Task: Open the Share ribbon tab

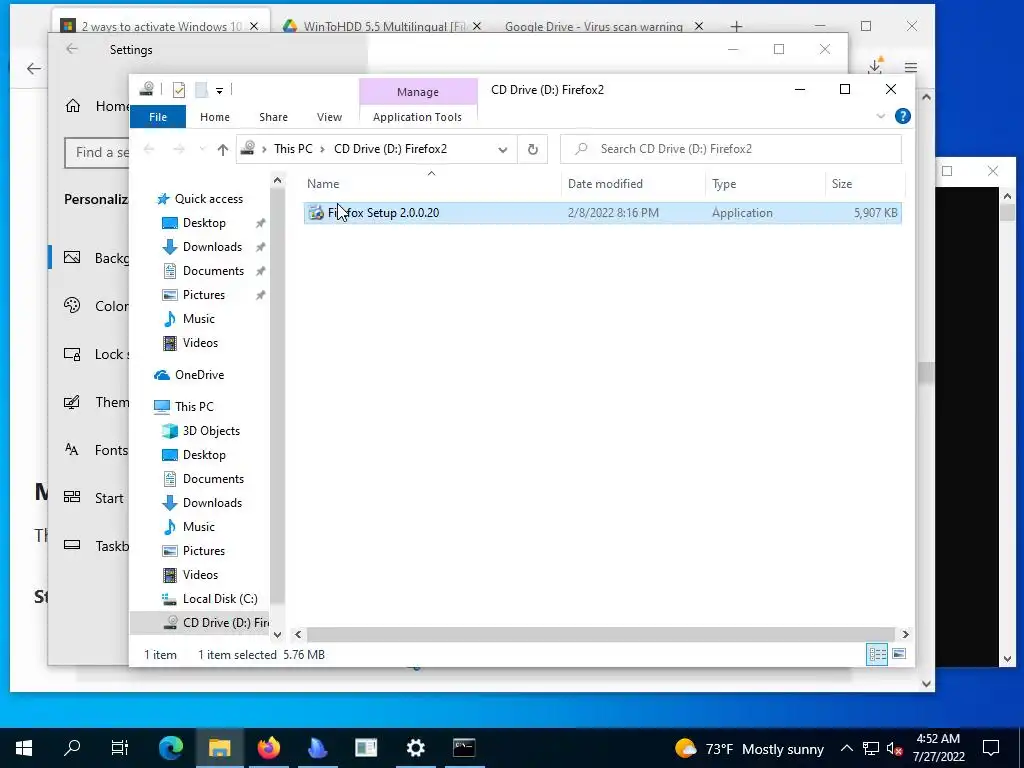Action: click(x=273, y=117)
